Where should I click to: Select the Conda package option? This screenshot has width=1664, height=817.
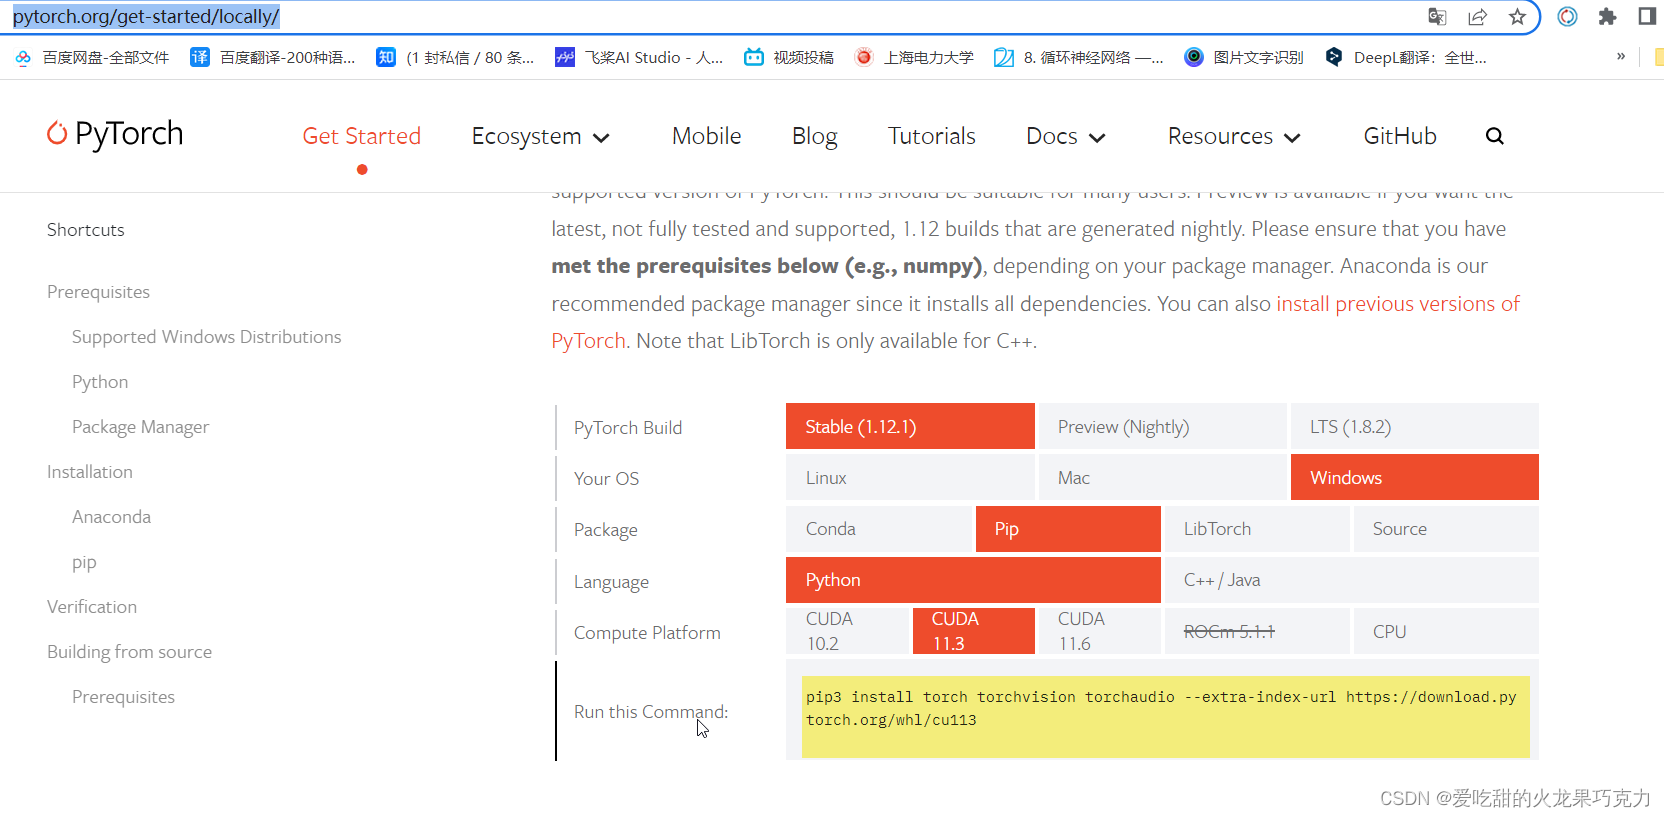coord(879,528)
